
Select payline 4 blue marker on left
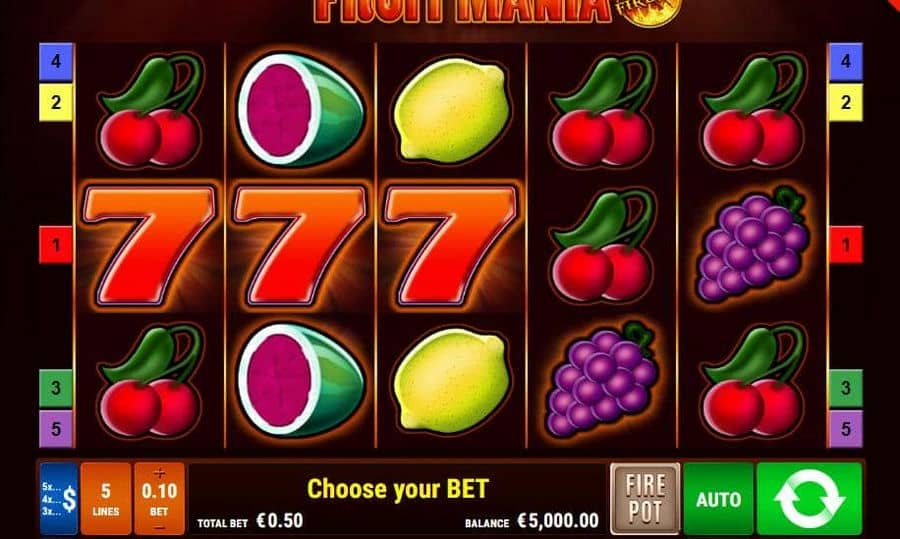click(x=56, y=61)
